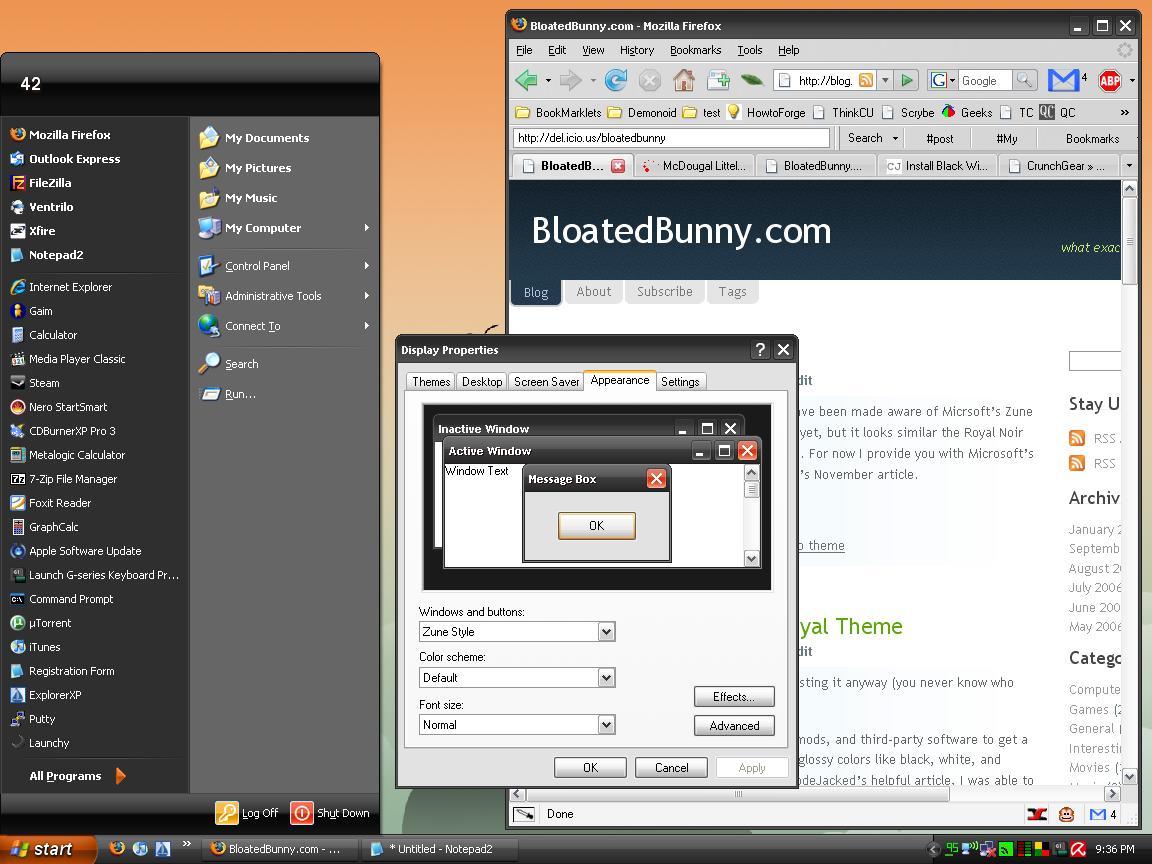Screen dimensions: 1152x864
Task: Click the Shut Down button
Action: click(x=330, y=813)
